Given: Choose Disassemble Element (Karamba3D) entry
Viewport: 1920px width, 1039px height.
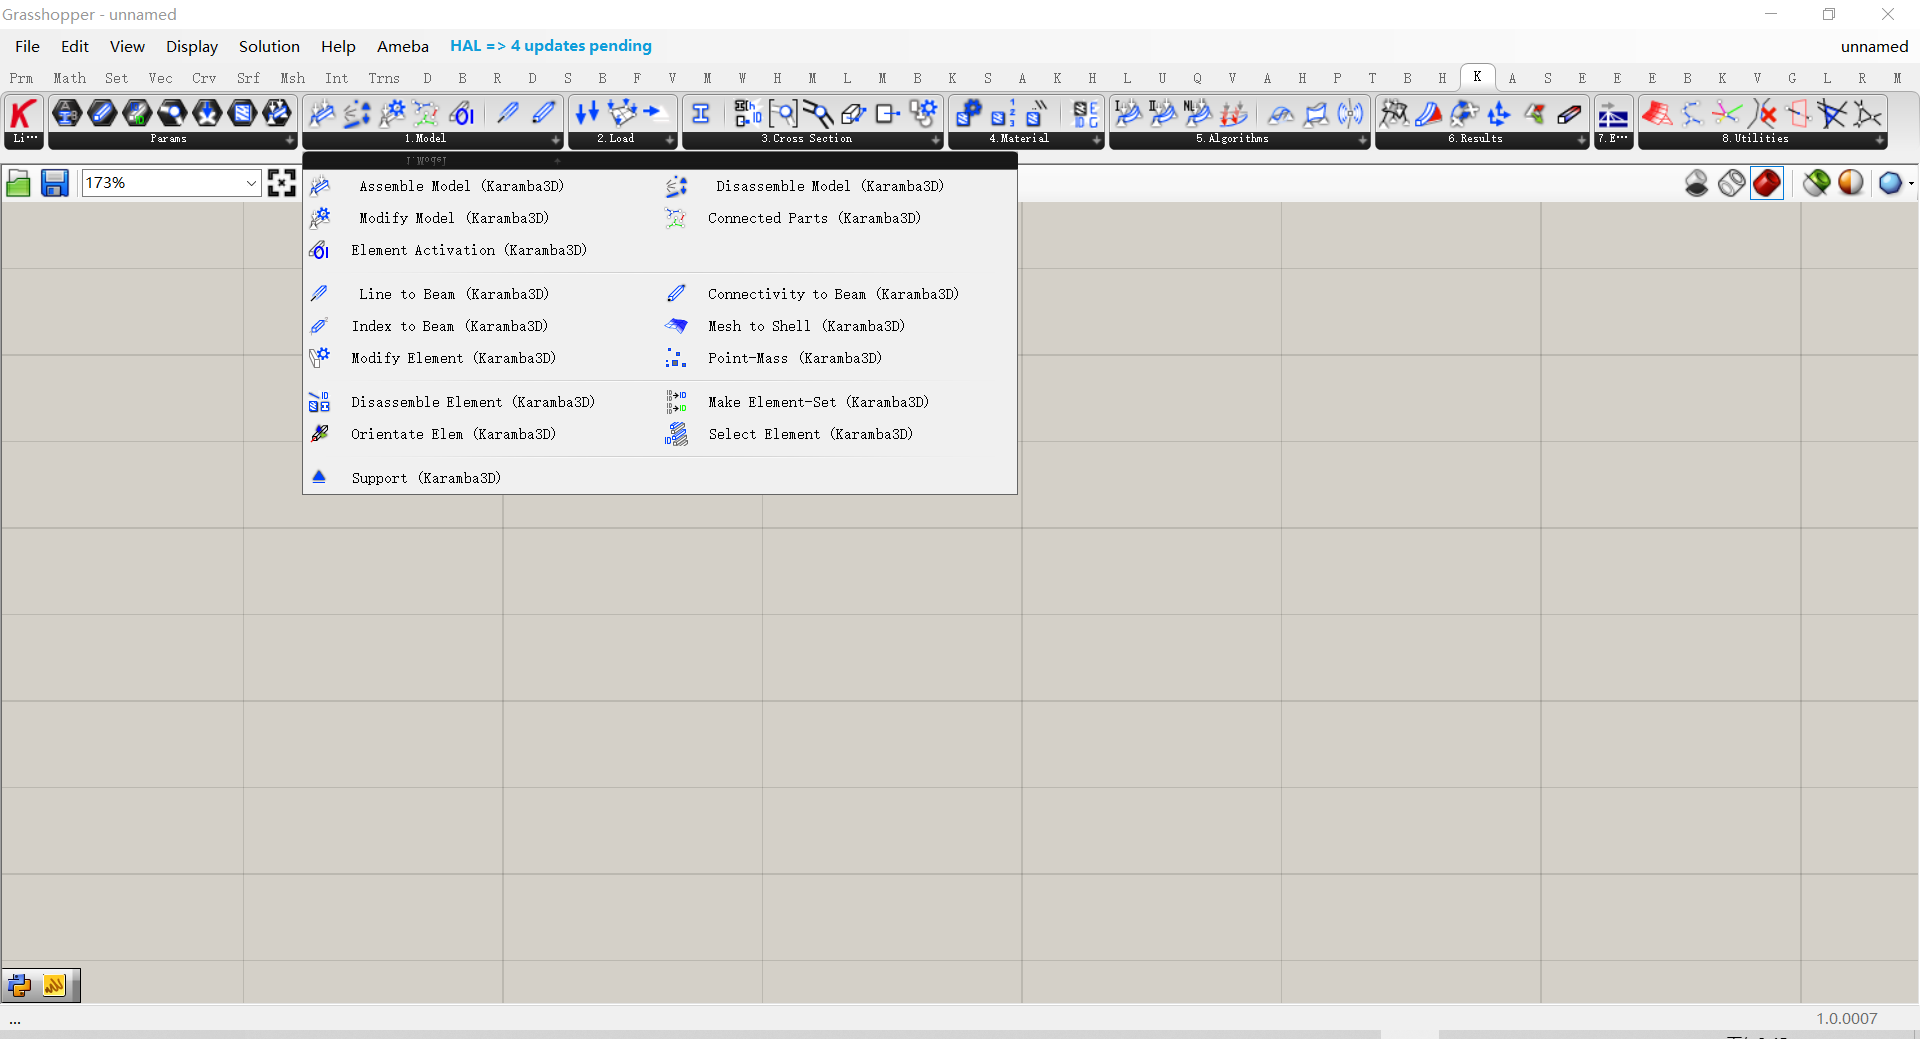Looking at the screenshot, I should click(x=473, y=402).
